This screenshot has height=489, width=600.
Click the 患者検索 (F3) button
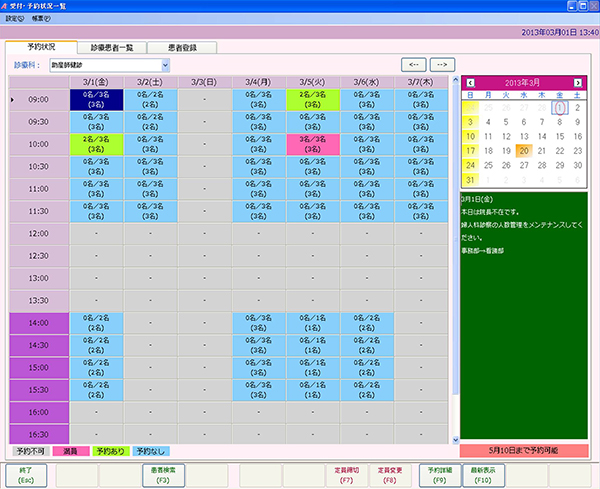[x=163, y=475]
